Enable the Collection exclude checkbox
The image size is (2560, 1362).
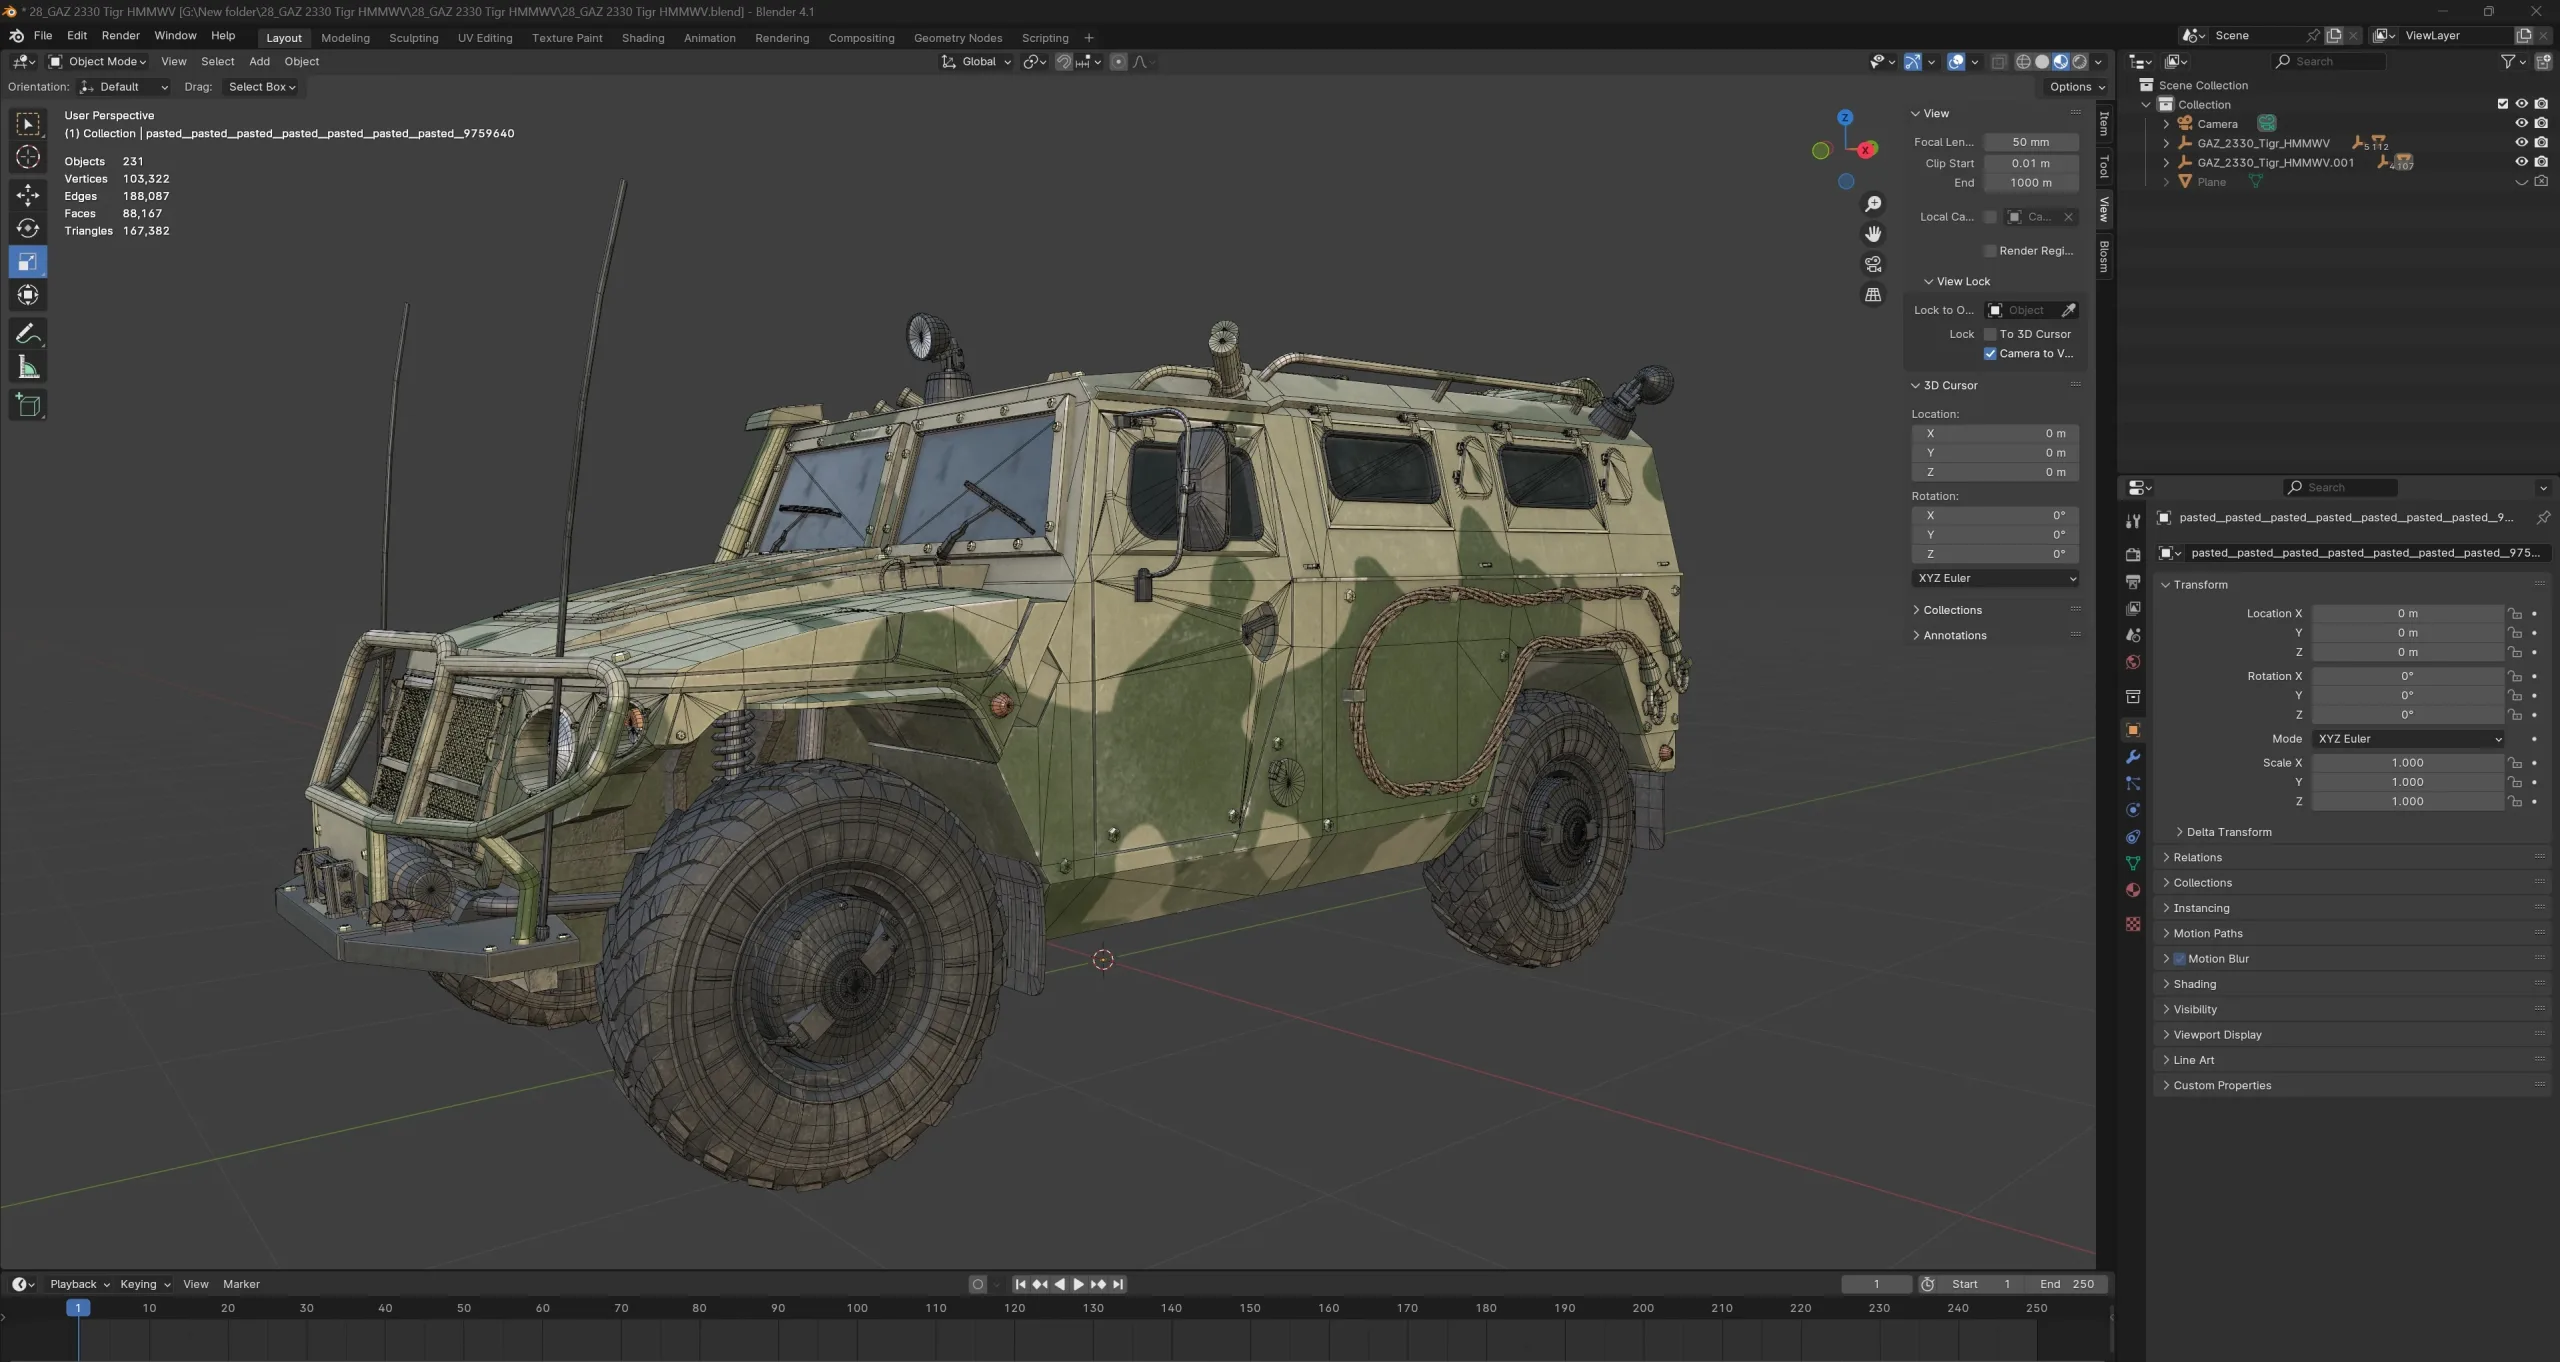coord(2502,103)
